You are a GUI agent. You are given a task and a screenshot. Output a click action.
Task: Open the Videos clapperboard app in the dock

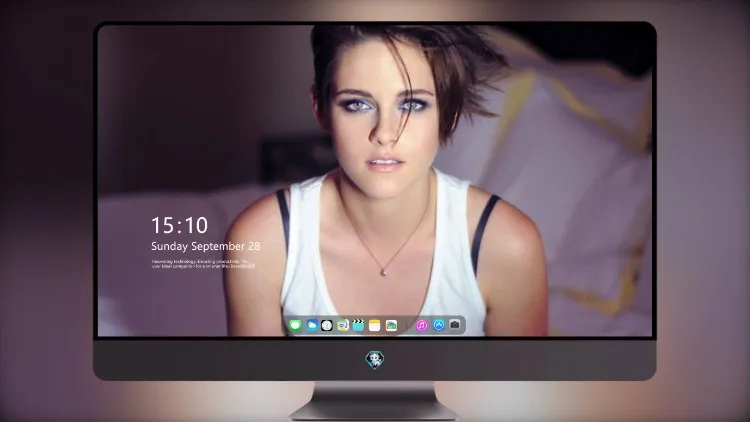[358, 325]
